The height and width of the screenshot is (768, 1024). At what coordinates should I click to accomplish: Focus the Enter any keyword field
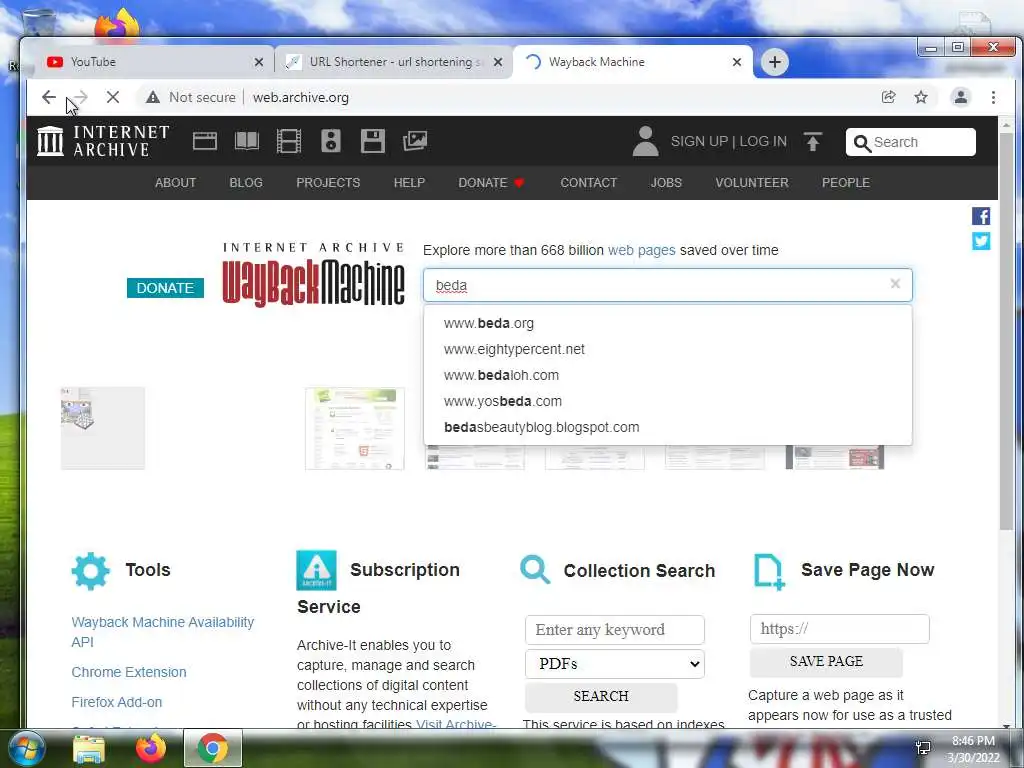coord(615,630)
